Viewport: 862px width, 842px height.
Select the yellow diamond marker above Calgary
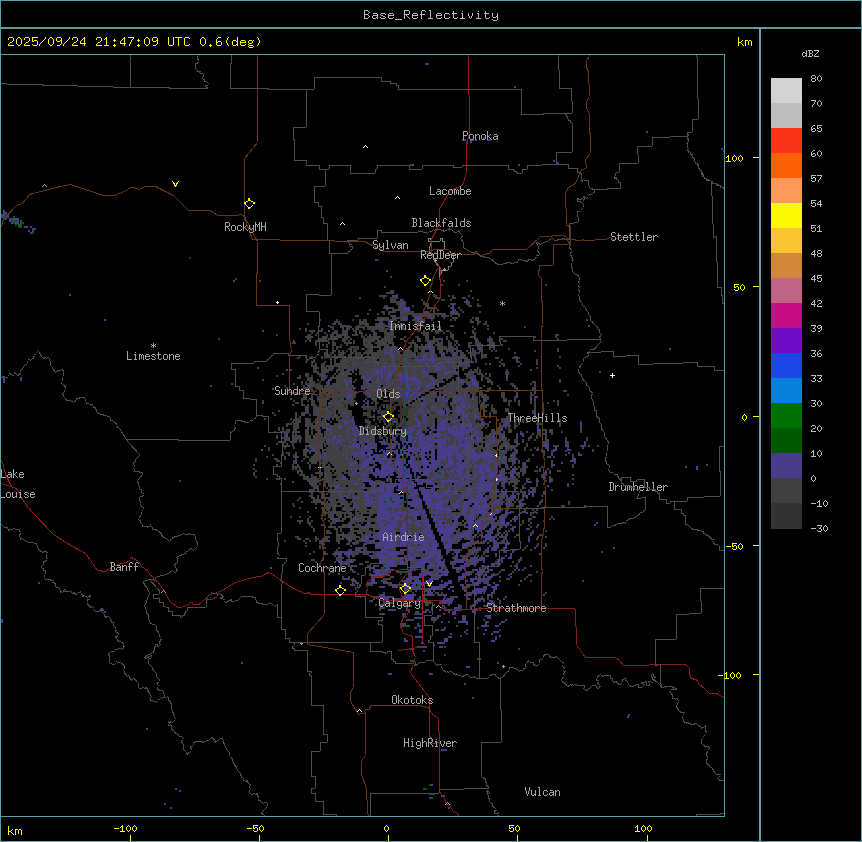tap(405, 588)
